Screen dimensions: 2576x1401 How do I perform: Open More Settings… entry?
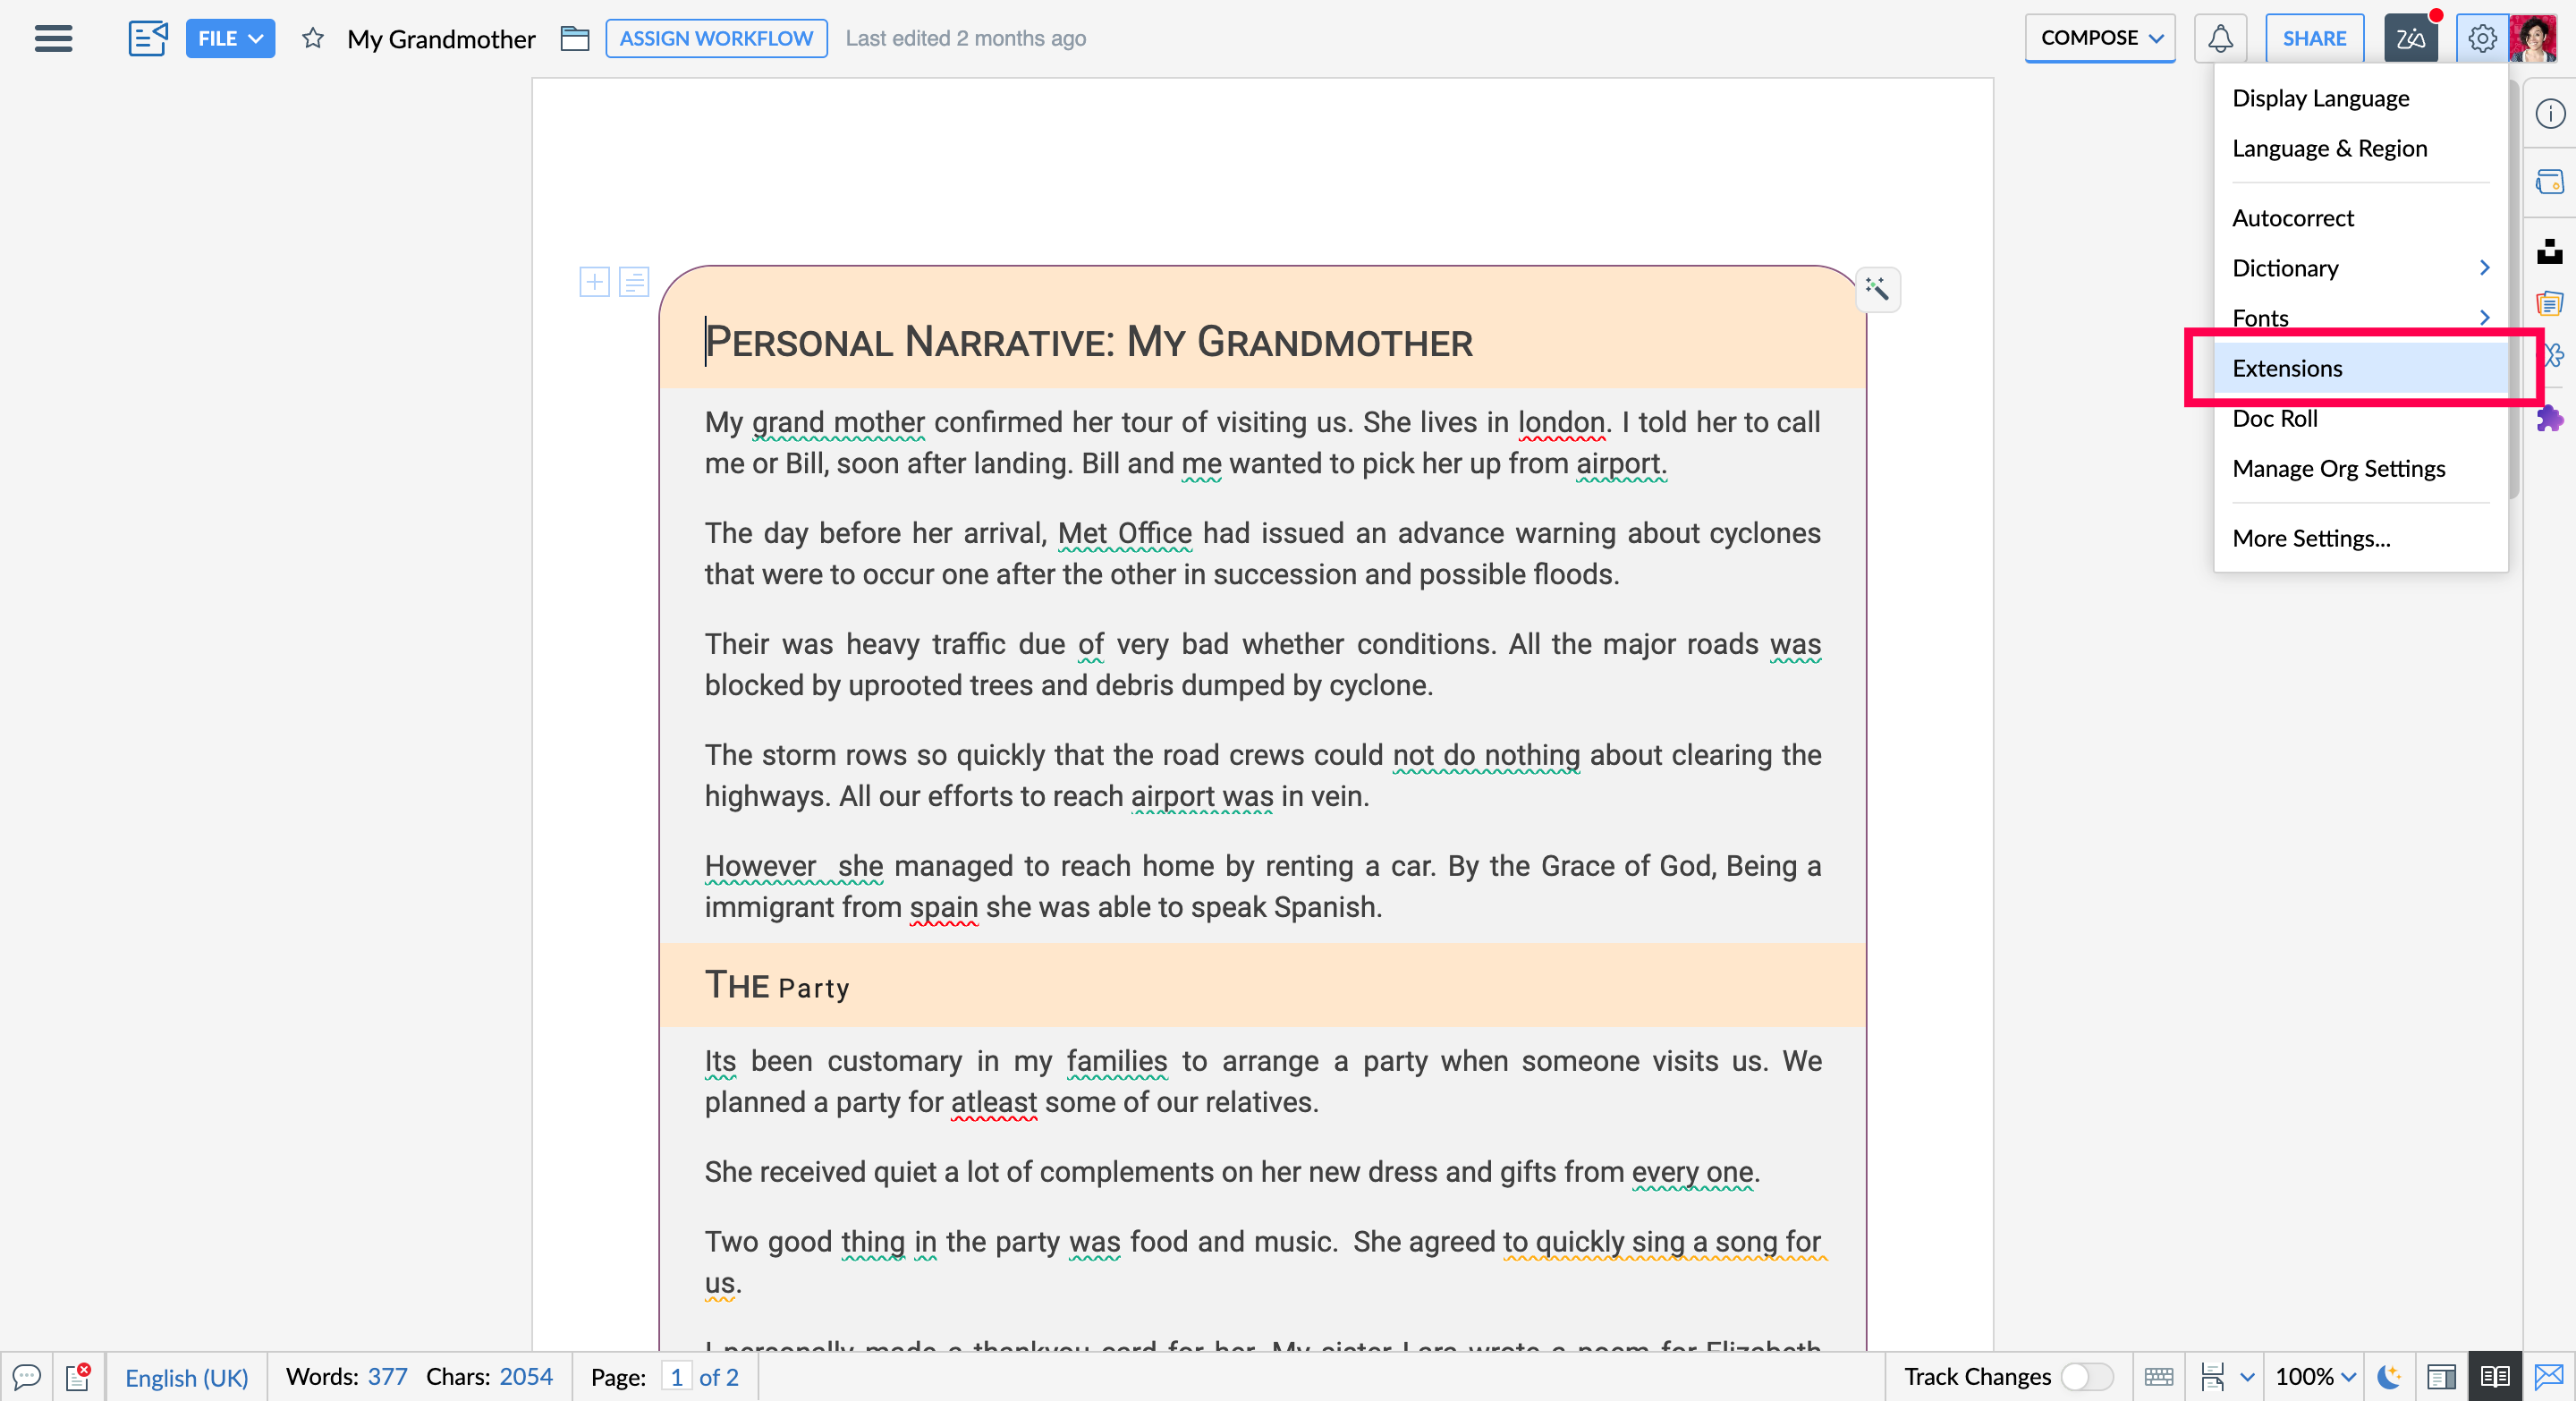click(2360, 538)
